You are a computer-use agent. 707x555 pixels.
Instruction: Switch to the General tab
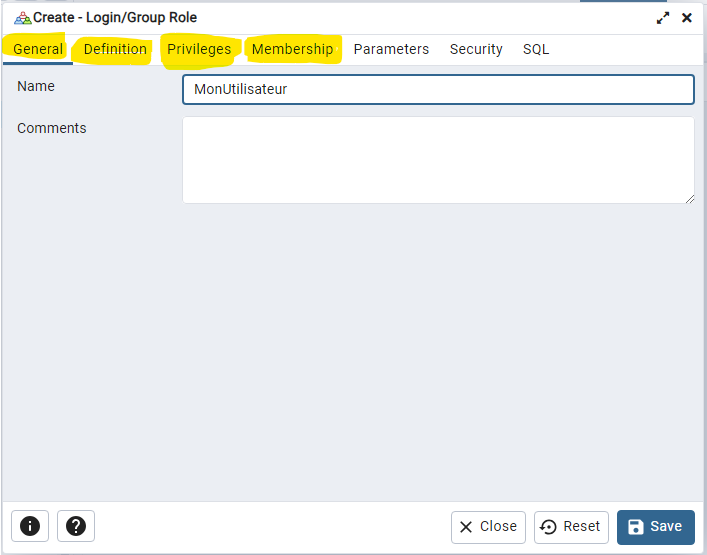(x=38, y=49)
